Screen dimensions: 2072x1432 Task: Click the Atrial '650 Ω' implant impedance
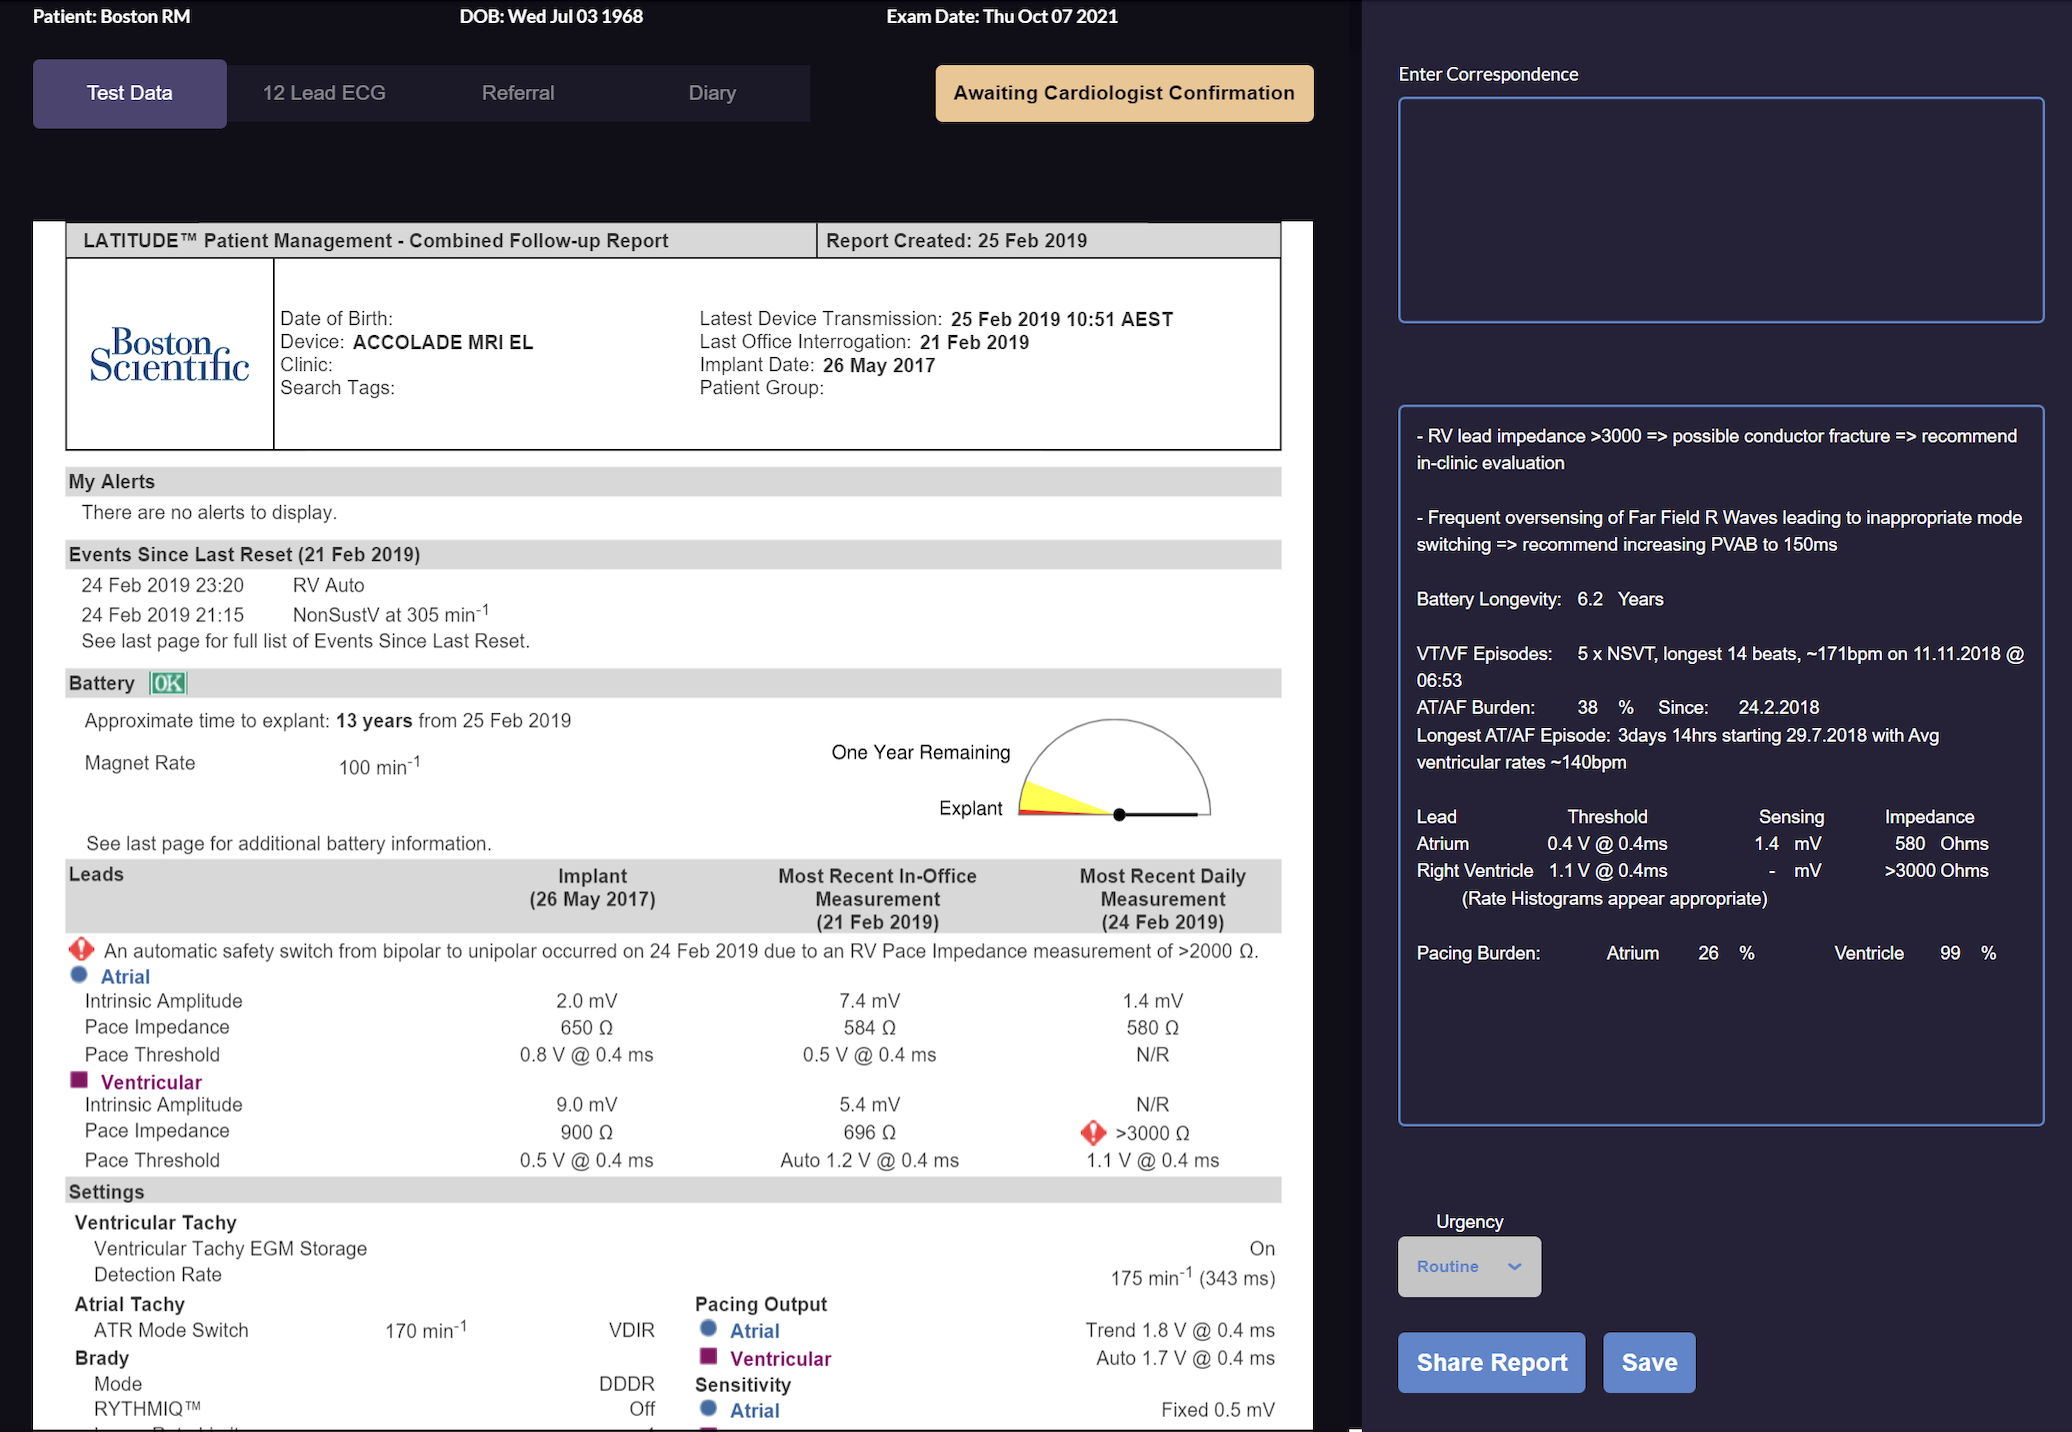click(586, 1027)
